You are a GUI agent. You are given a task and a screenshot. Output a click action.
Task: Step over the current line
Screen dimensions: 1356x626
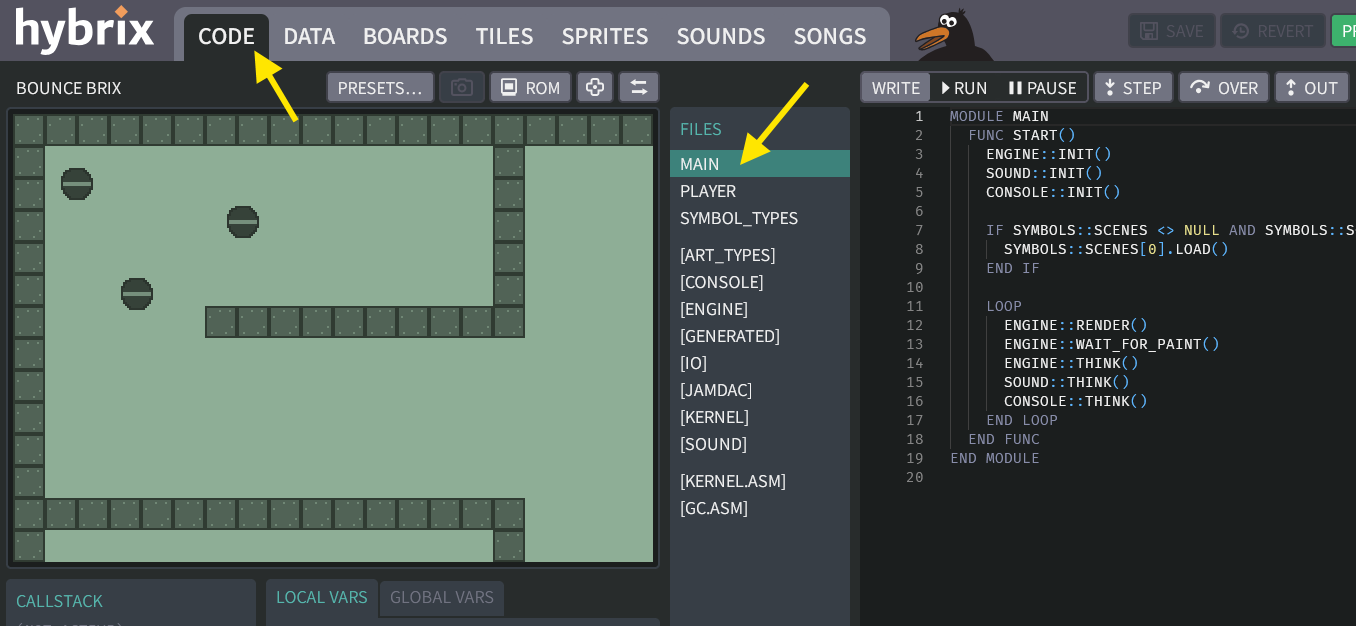pos(1223,88)
